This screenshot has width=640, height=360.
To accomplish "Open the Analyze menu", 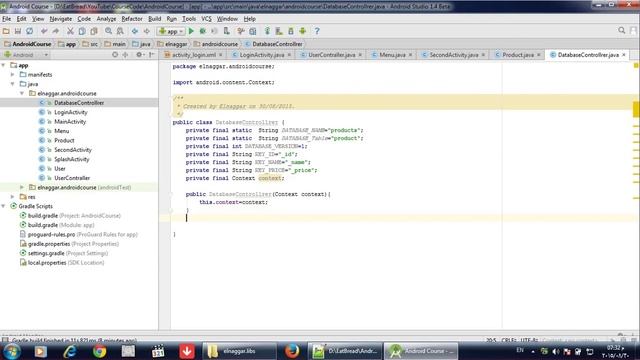I will click(106, 19).
